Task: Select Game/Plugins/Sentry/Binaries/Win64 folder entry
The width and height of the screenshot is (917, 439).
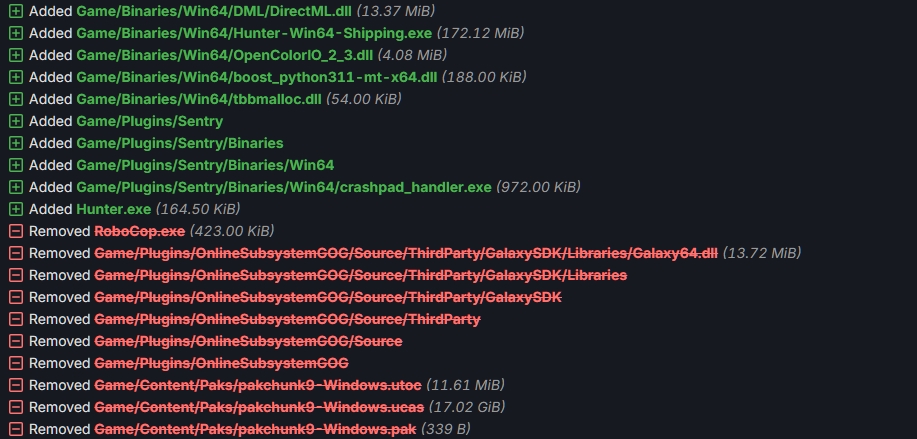Action: (205, 165)
